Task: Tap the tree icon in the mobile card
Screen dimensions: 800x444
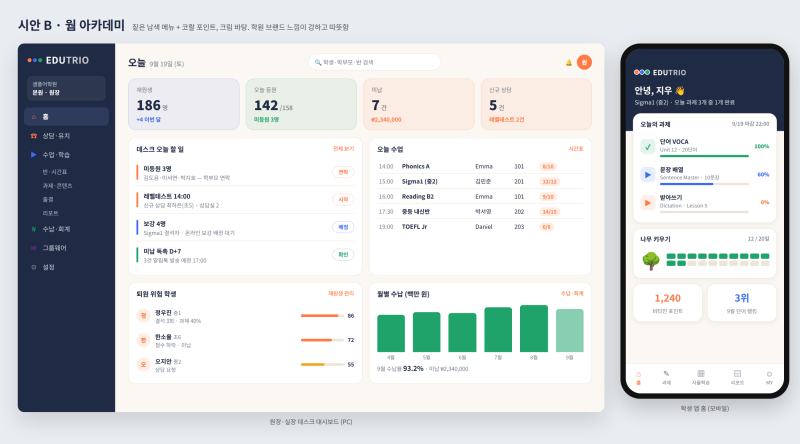Action: coord(651,260)
